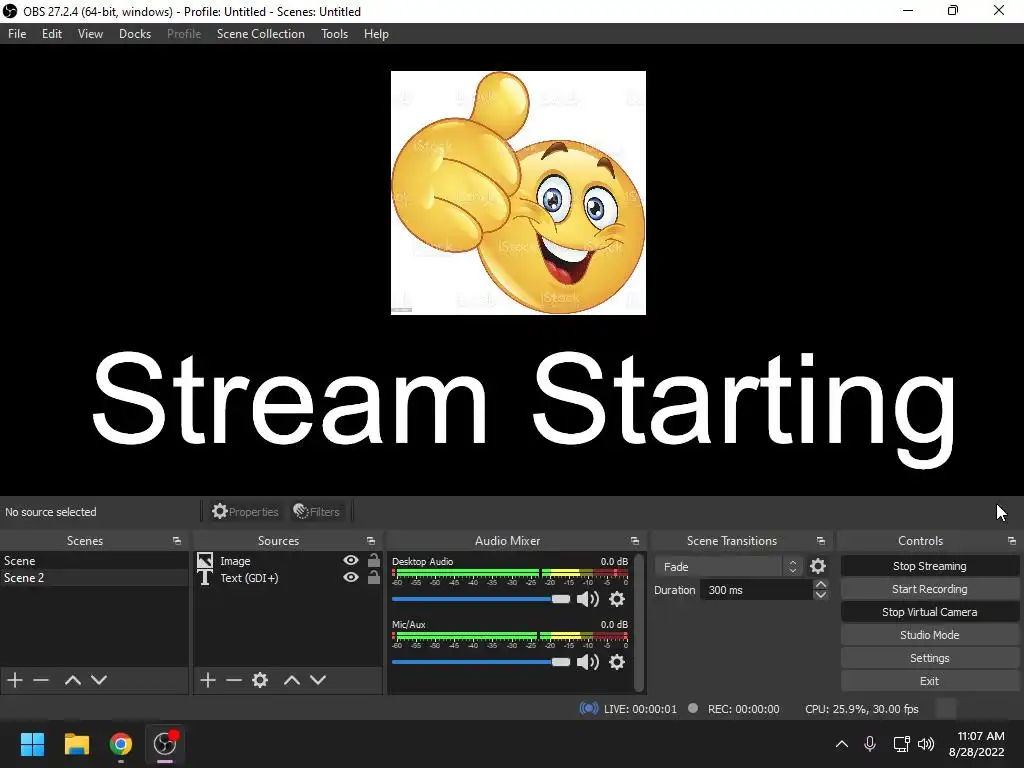Open the Windows Start menu
The height and width of the screenshot is (768, 1024).
[32, 744]
